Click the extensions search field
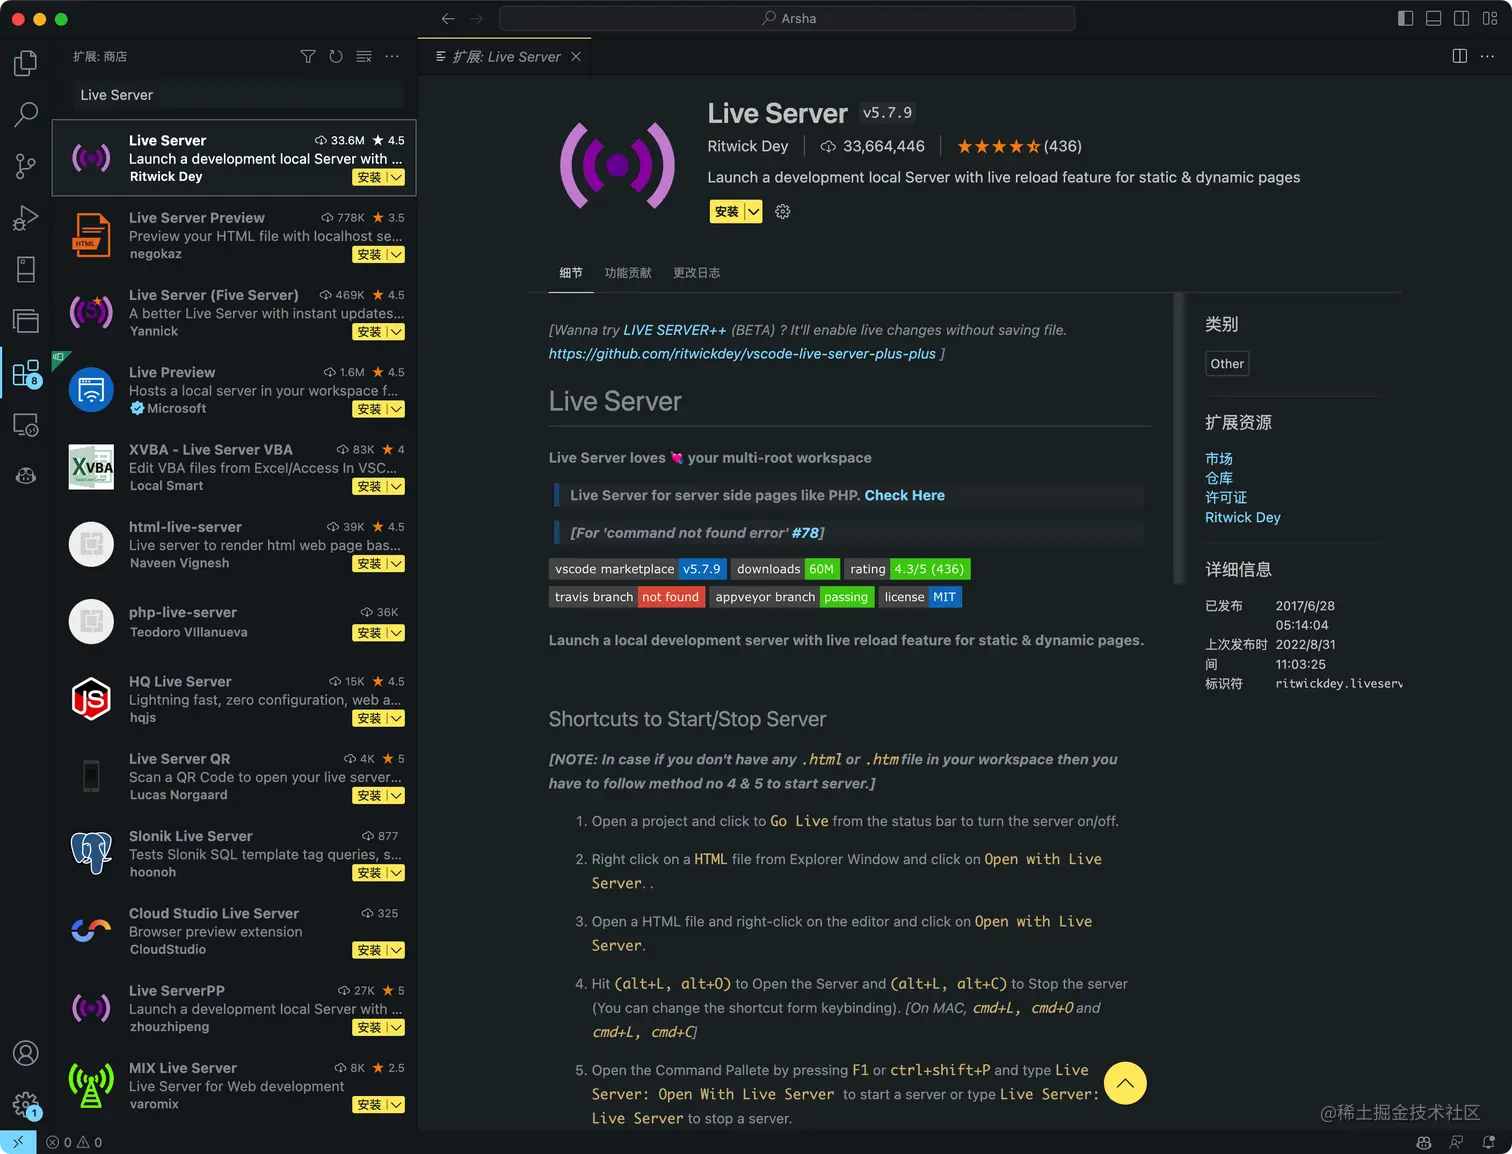 point(238,95)
